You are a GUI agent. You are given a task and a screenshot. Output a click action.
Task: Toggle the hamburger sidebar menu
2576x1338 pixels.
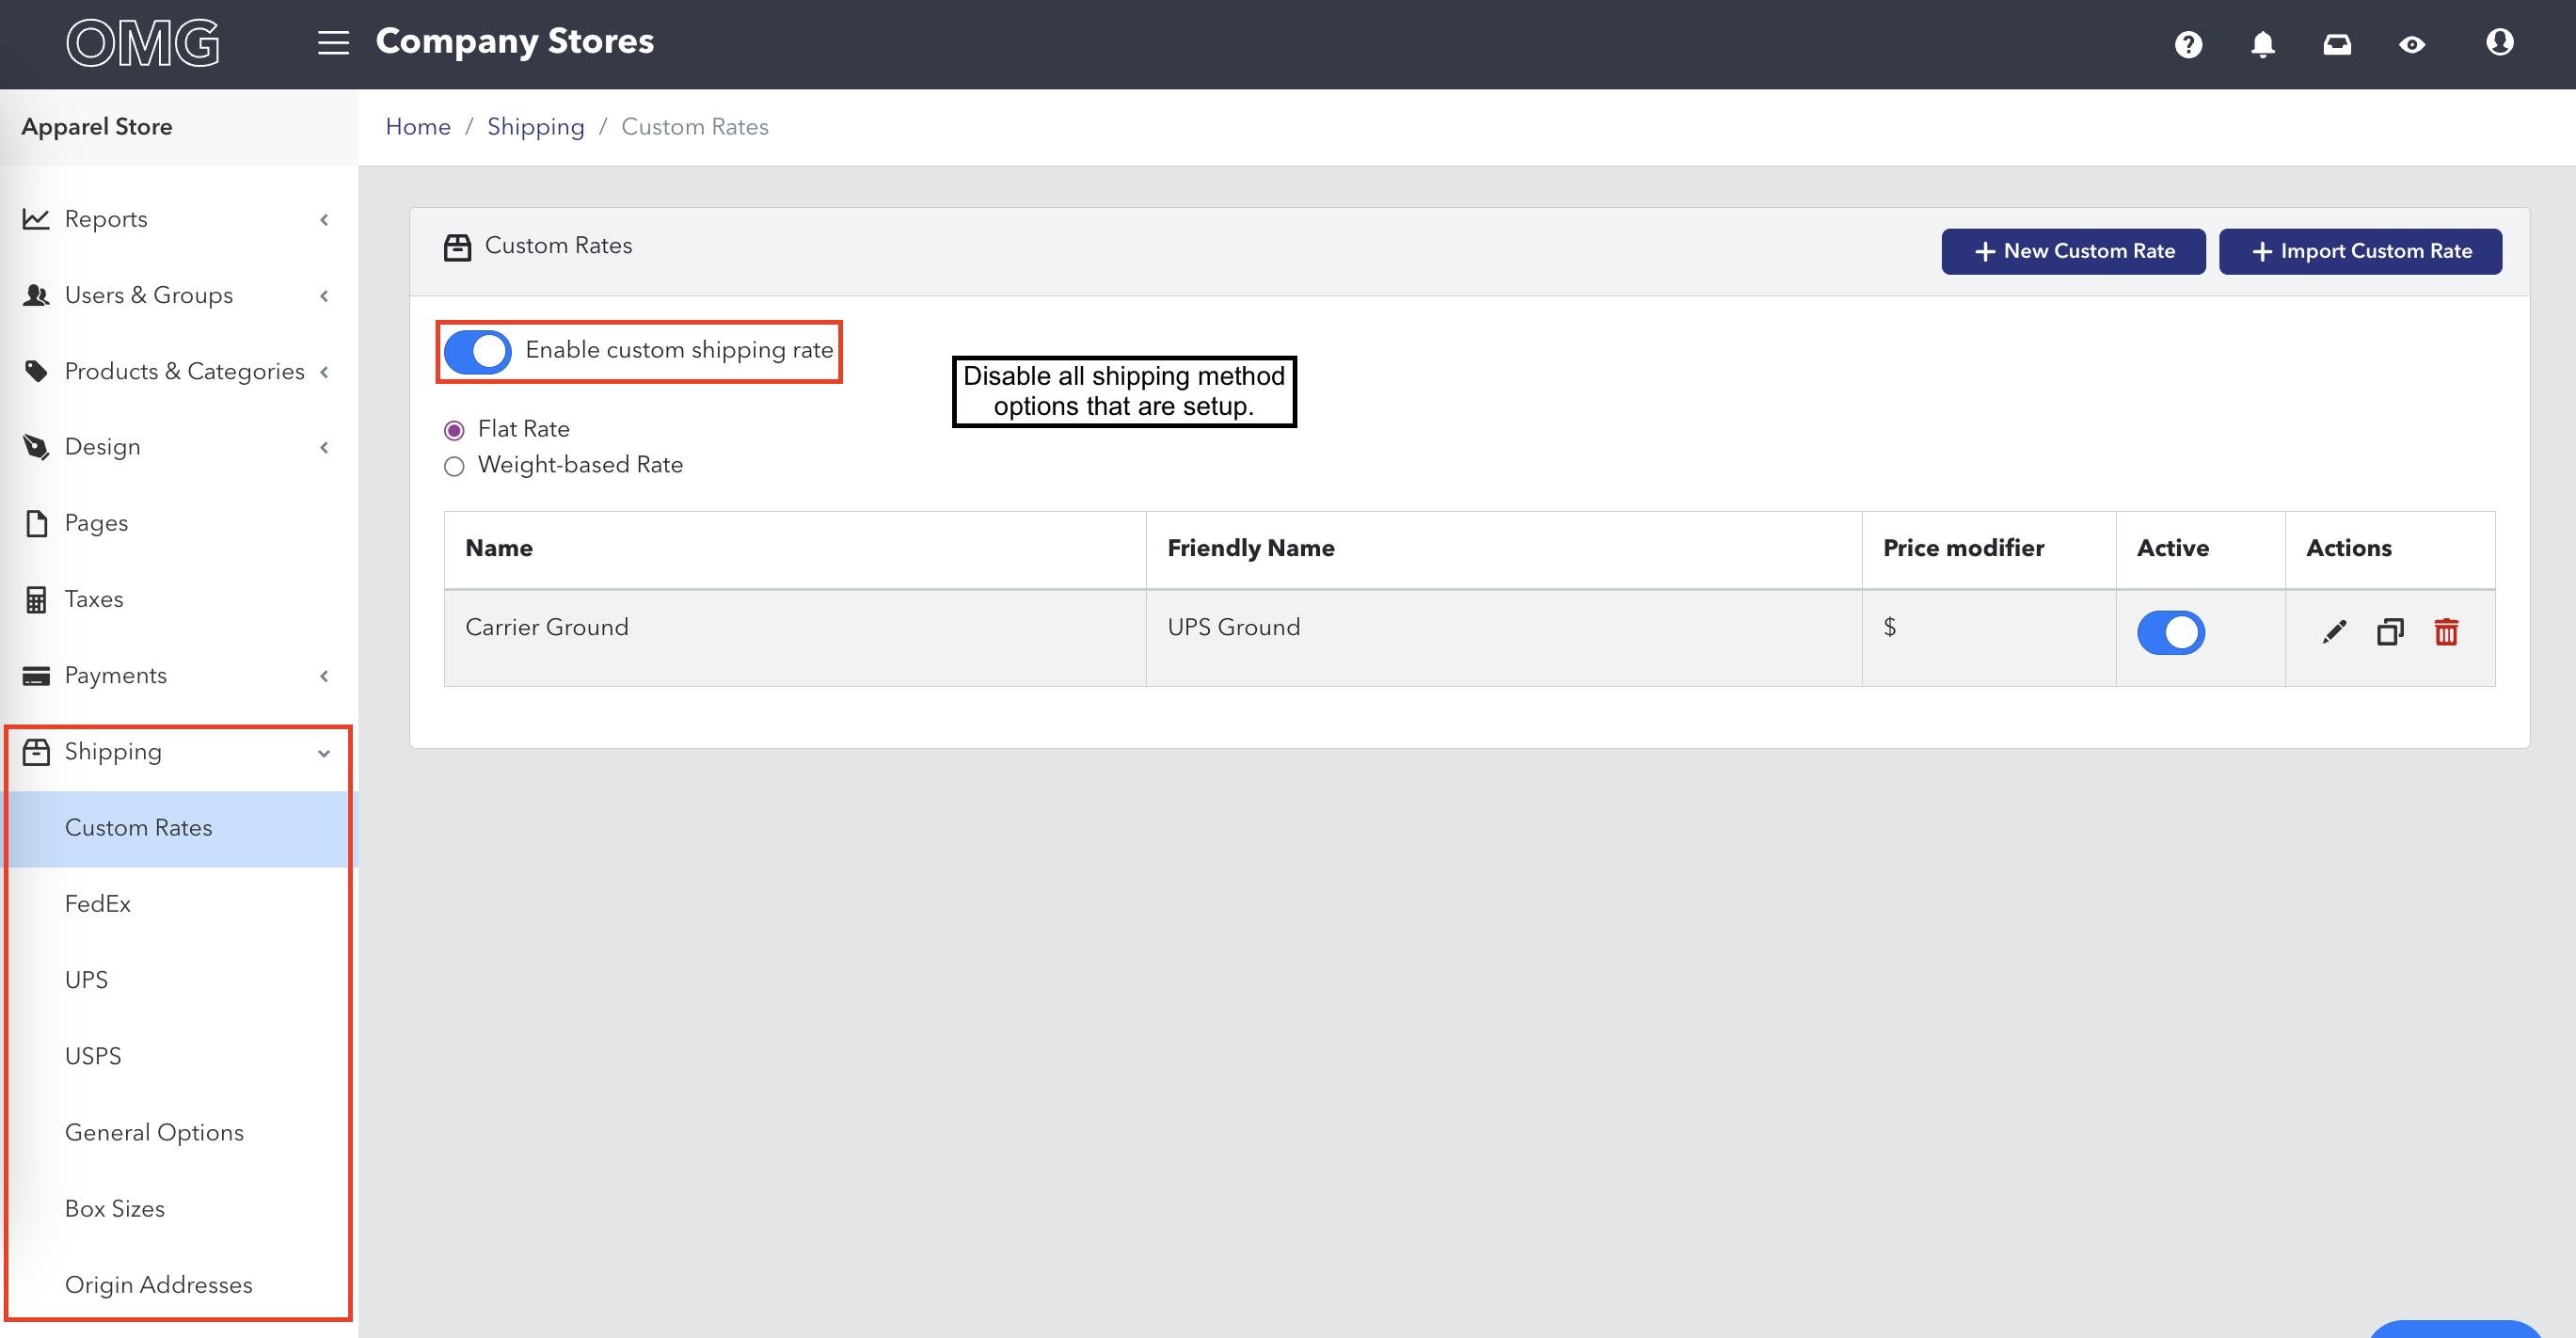pos(333,43)
